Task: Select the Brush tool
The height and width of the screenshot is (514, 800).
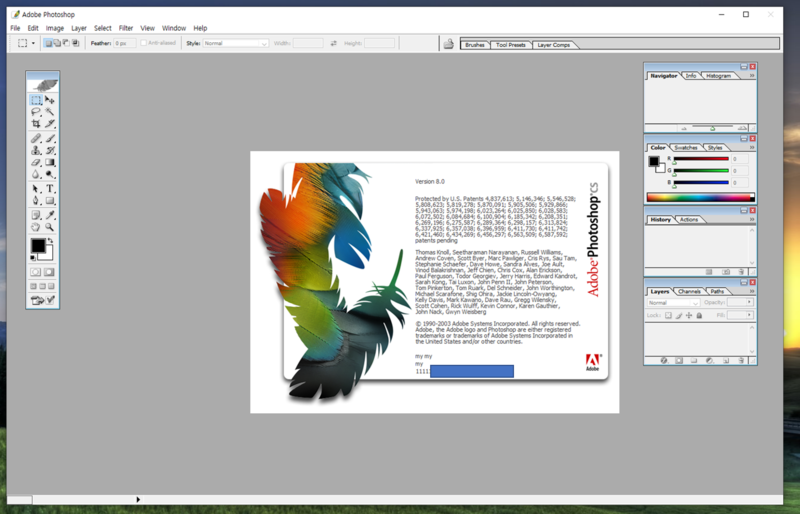Action: (50, 138)
